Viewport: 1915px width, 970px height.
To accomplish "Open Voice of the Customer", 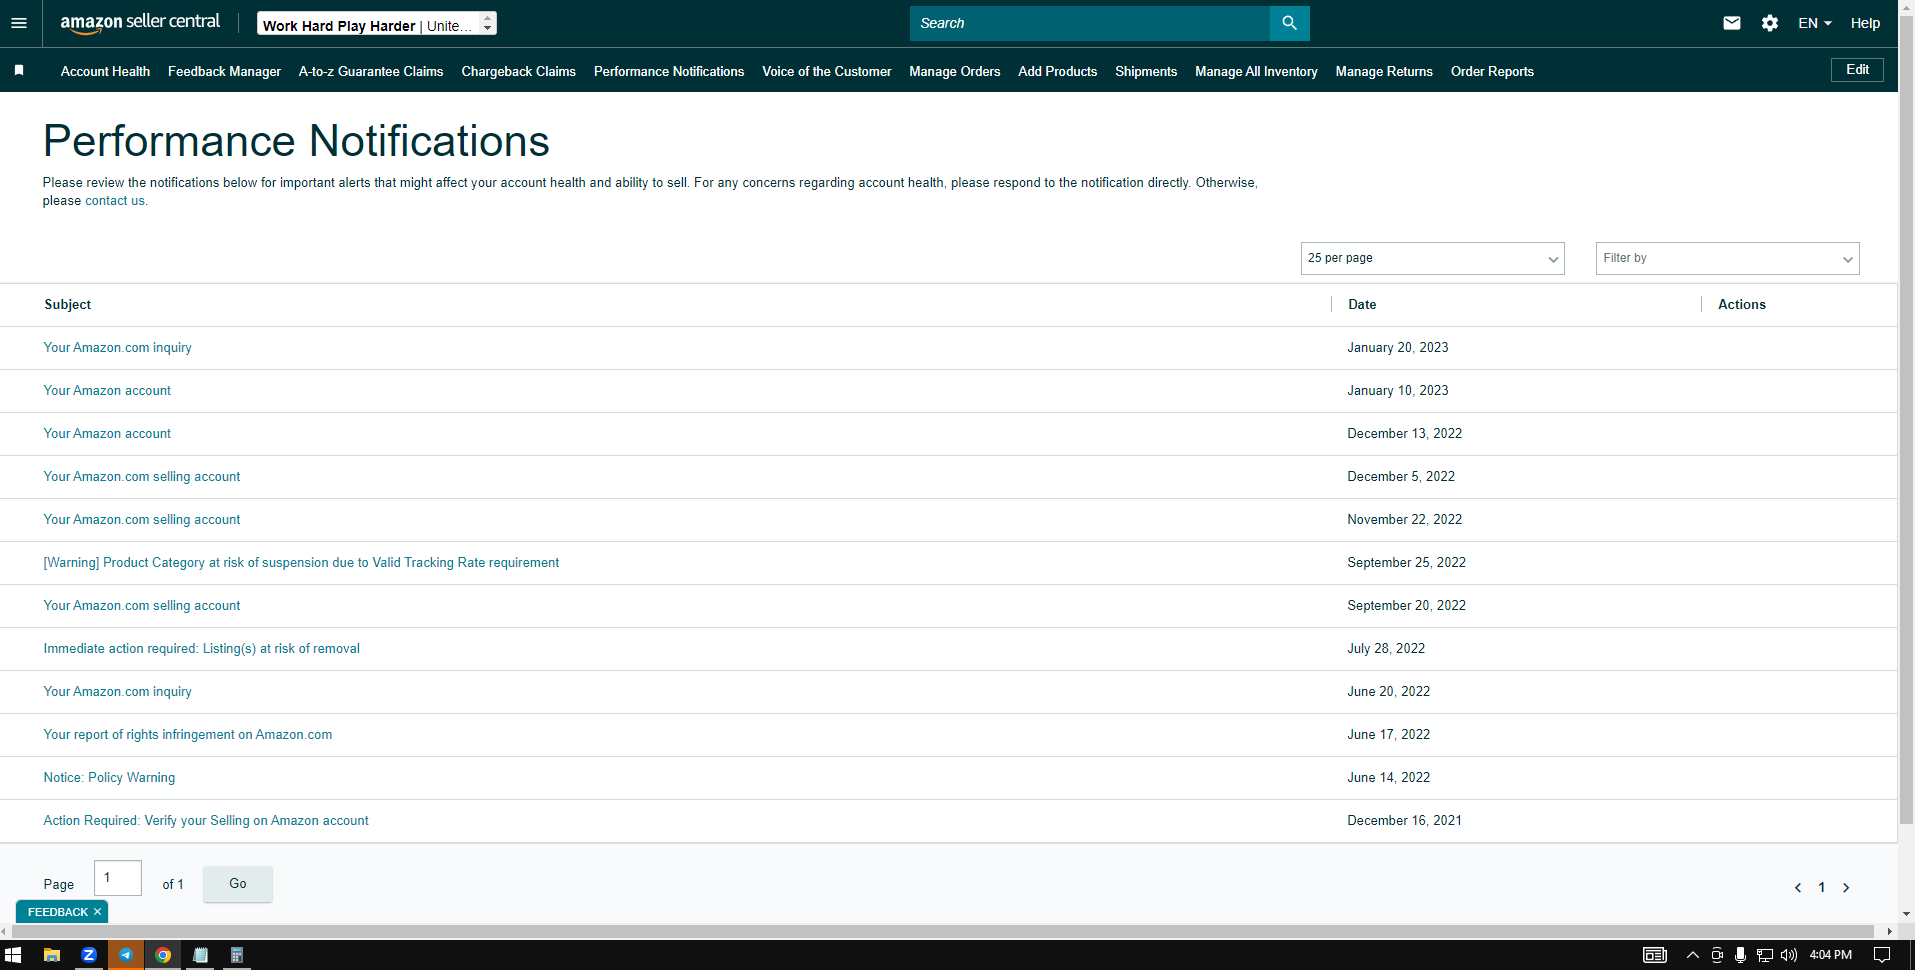I will click(x=826, y=71).
